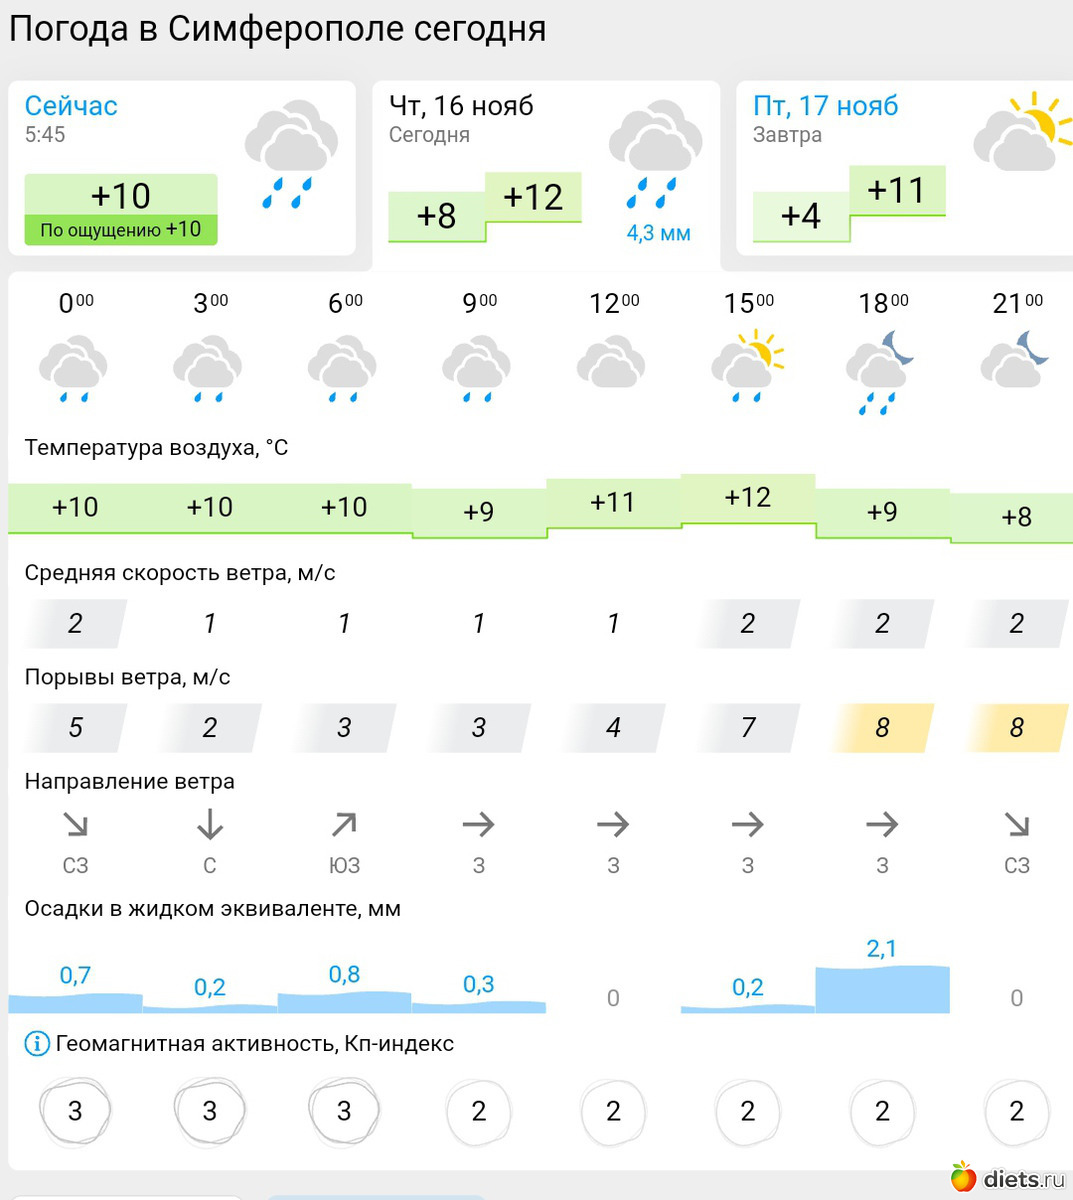Click the diets.ru watermark link
The width and height of the screenshot is (1073, 1200).
point(1010,1178)
